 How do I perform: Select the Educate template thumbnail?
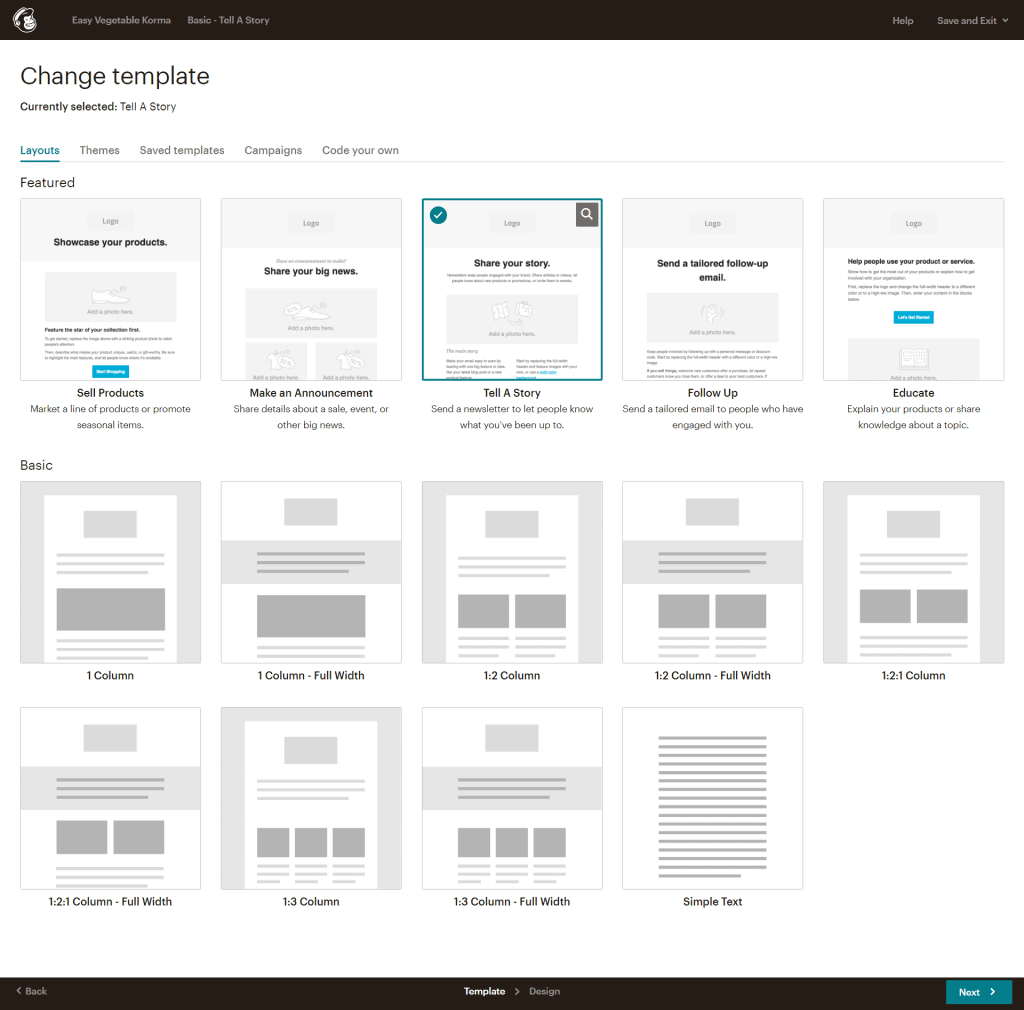[914, 289]
